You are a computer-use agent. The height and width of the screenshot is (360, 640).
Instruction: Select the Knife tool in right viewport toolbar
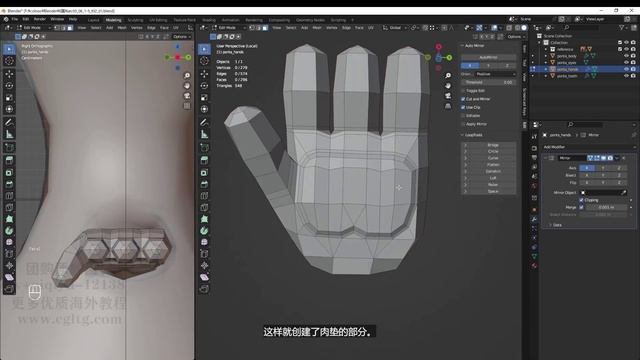pos(204,207)
